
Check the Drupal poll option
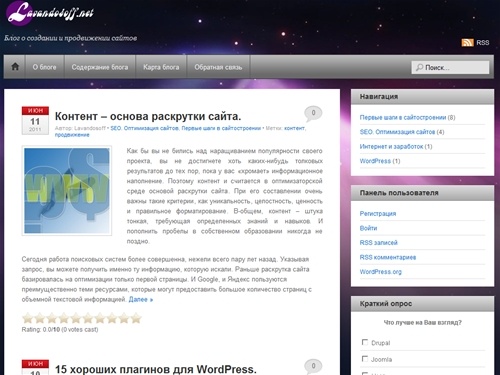coord(365,342)
